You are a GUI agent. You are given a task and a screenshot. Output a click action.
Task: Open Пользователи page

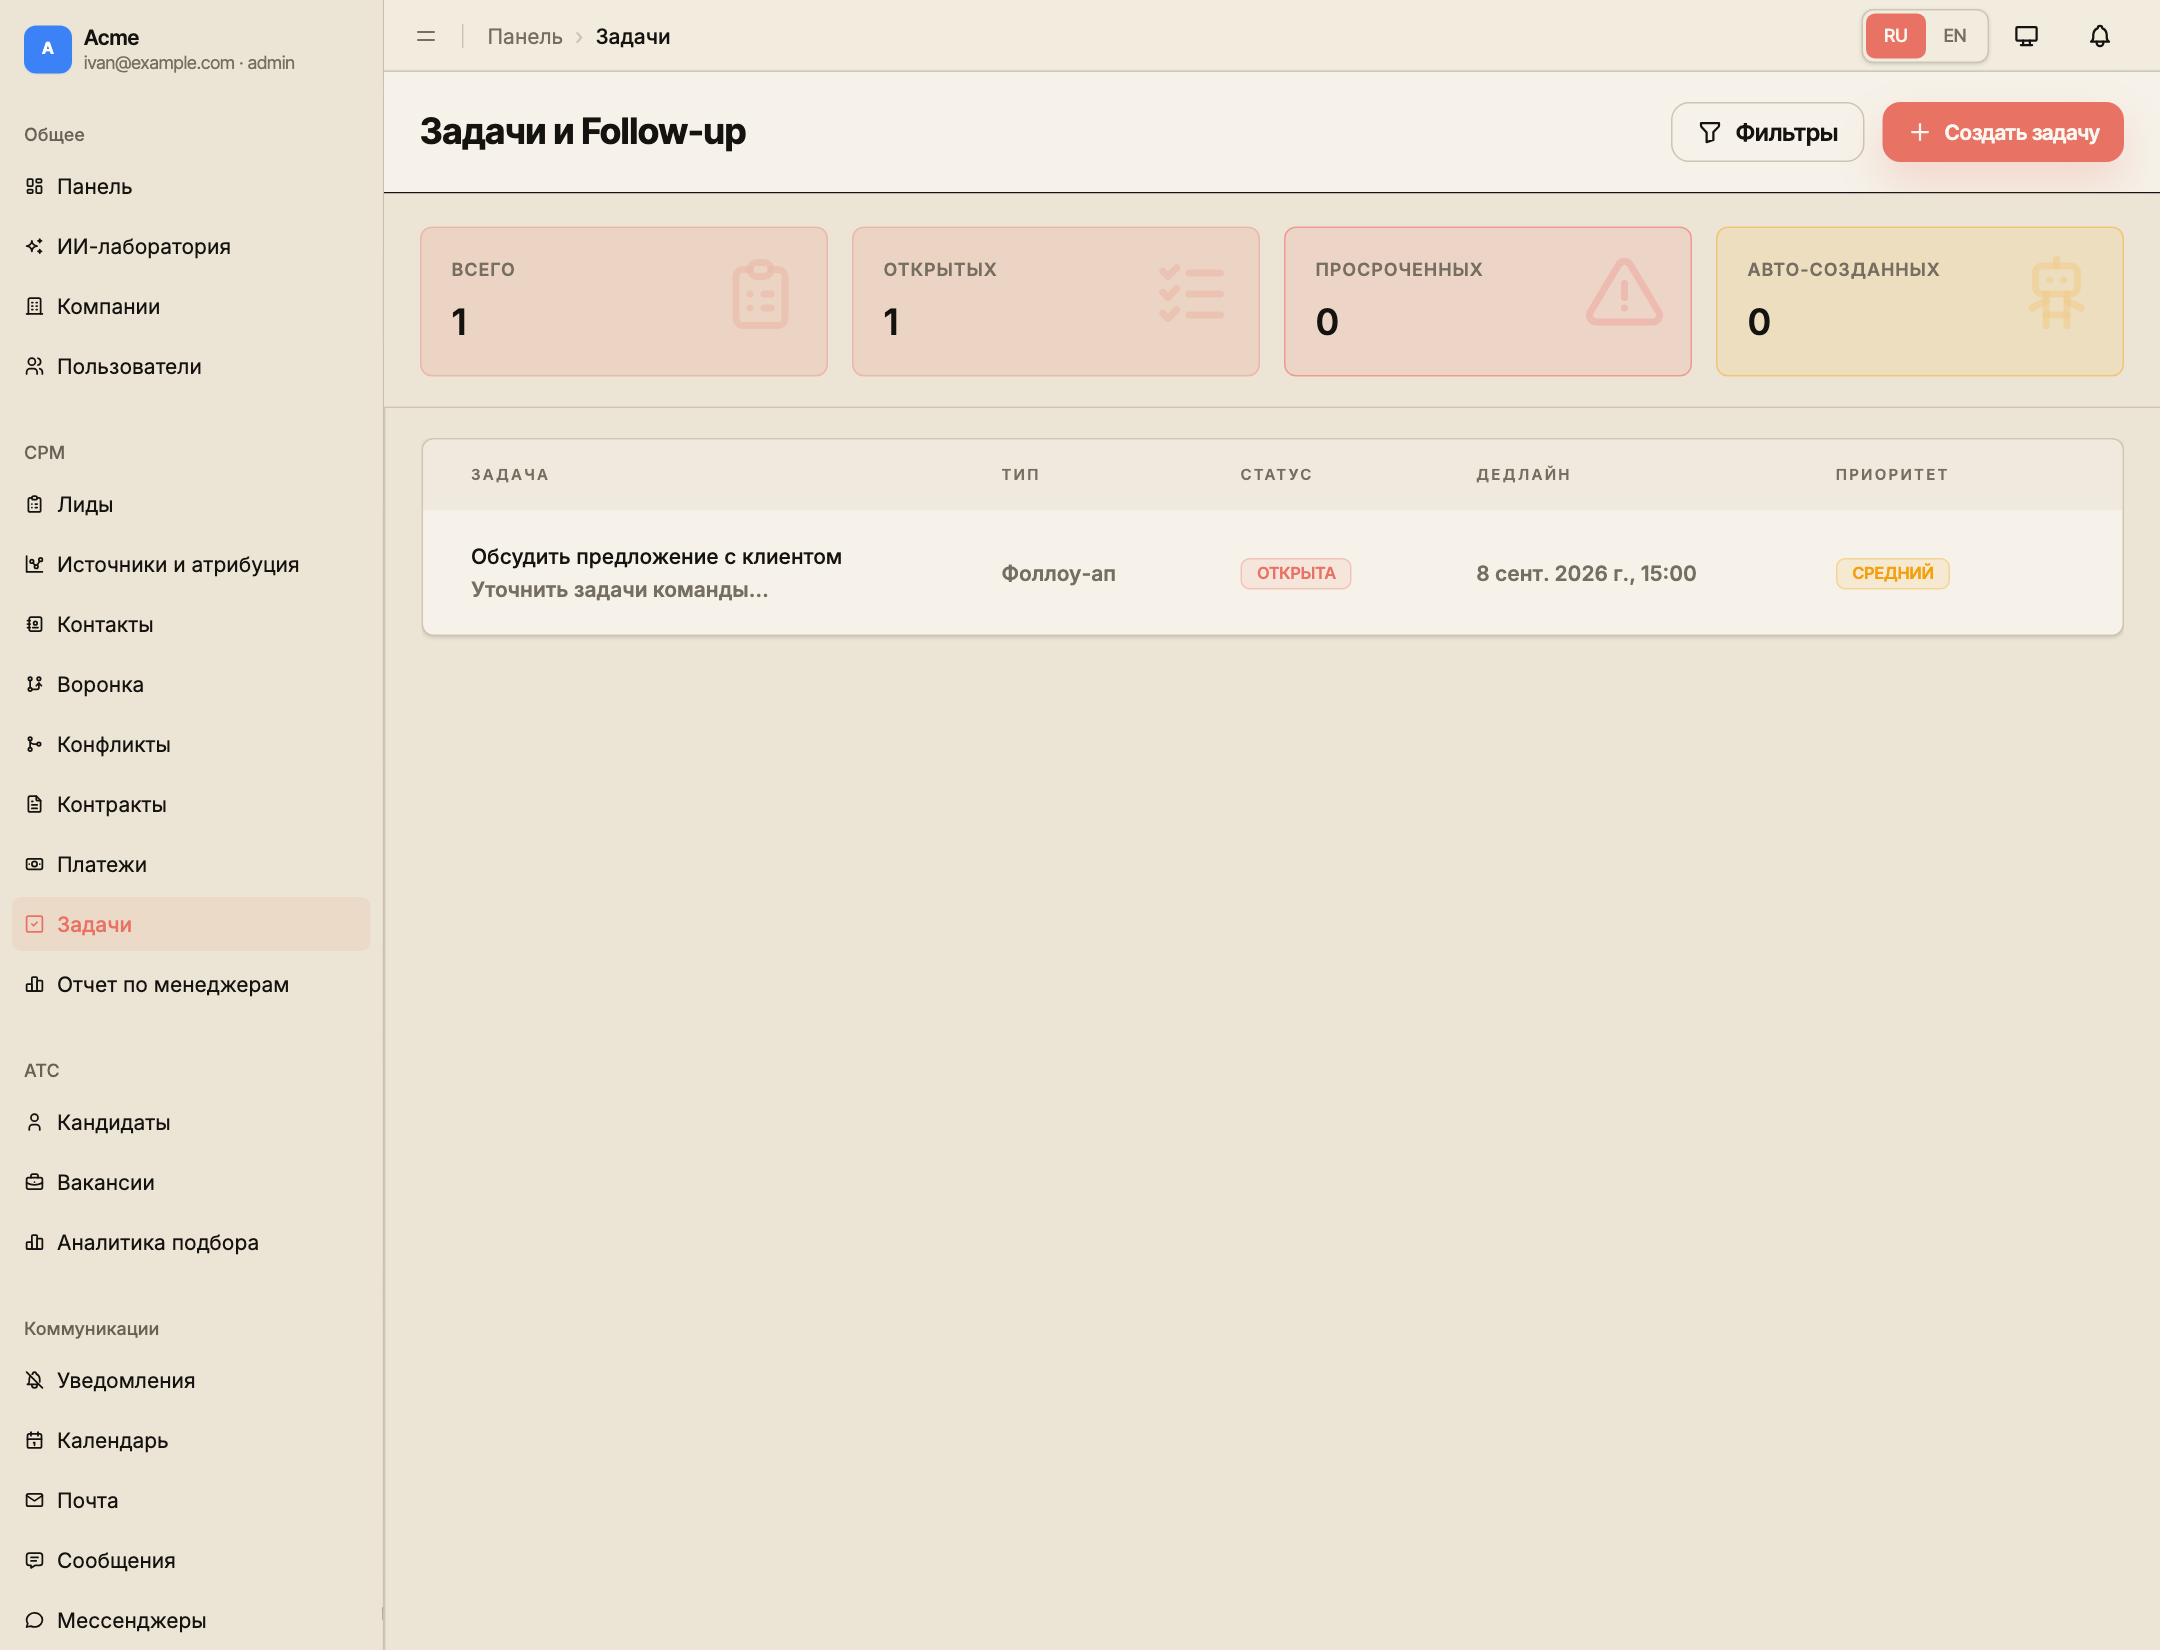click(x=191, y=366)
